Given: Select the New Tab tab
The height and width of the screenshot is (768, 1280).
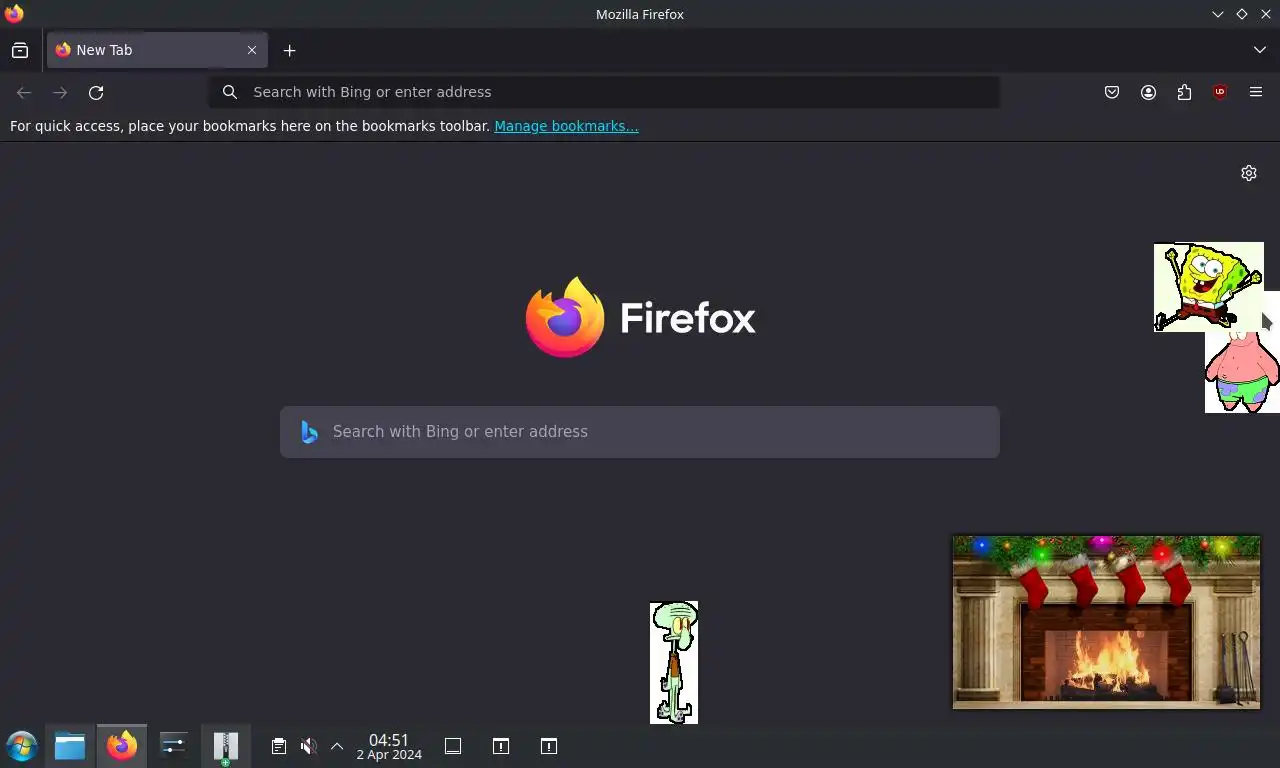Looking at the screenshot, I should [x=157, y=50].
